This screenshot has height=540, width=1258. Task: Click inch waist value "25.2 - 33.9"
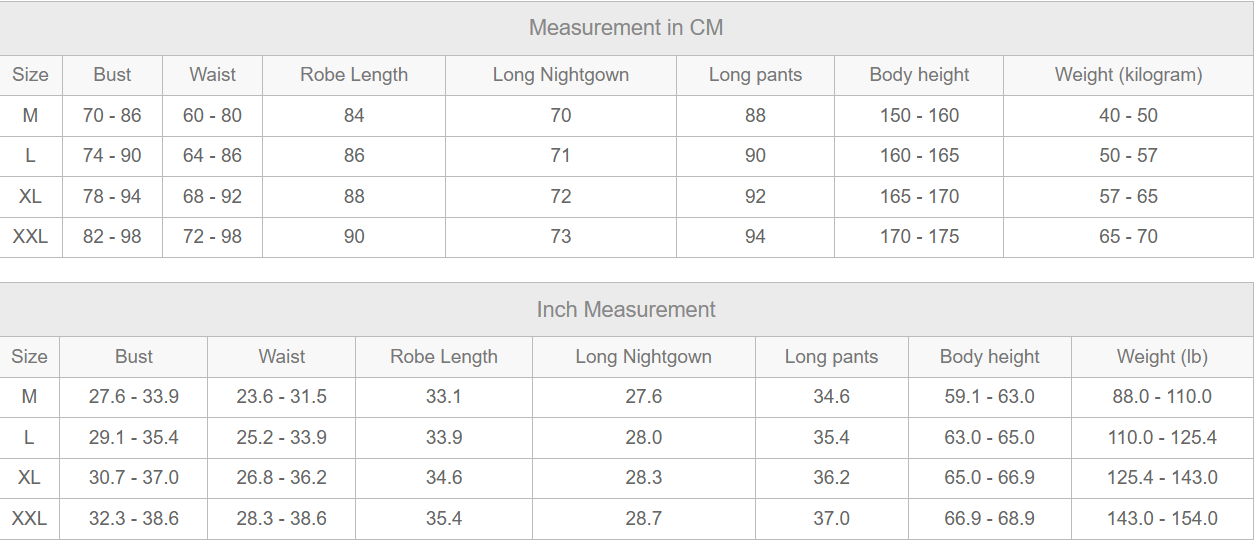(281, 438)
